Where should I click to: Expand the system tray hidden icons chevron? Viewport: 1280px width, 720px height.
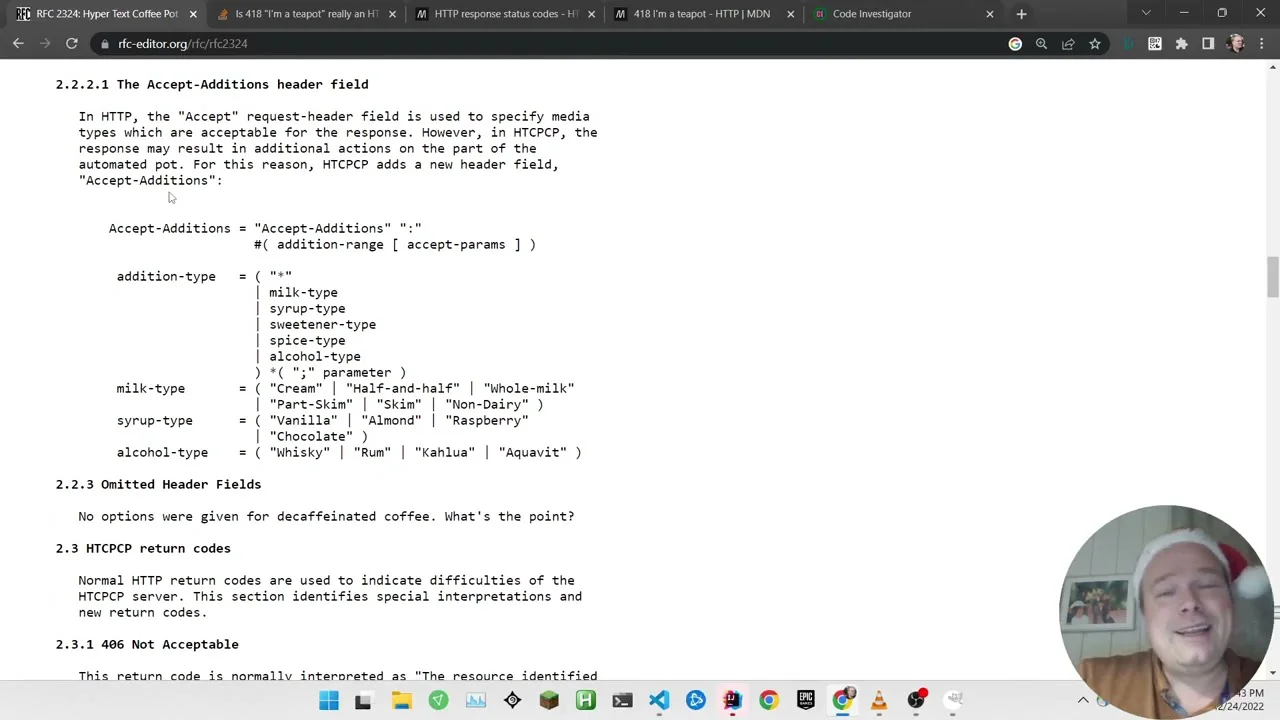[x=1083, y=701]
